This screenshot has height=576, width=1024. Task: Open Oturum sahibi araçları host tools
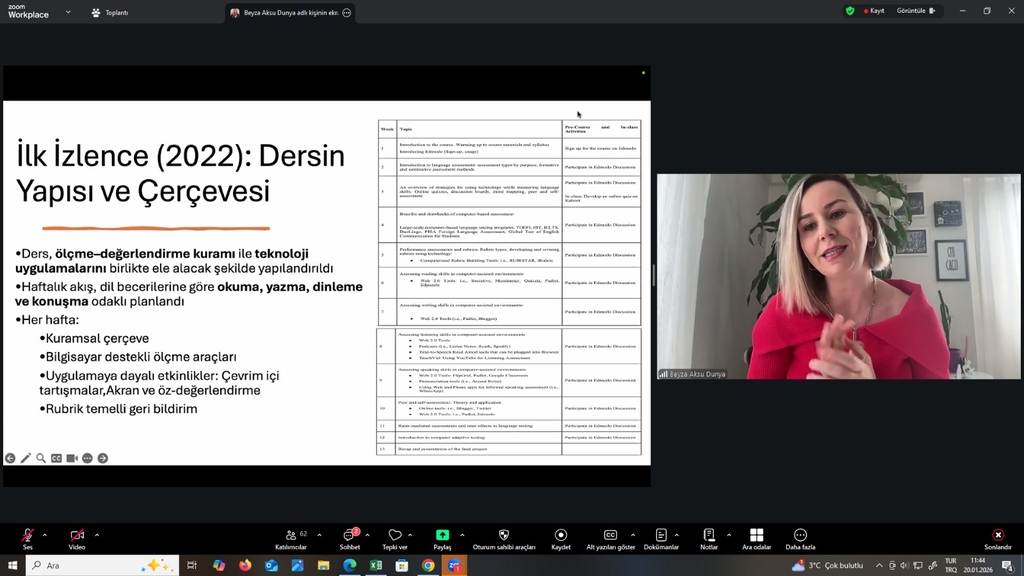pyautogui.click(x=504, y=536)
